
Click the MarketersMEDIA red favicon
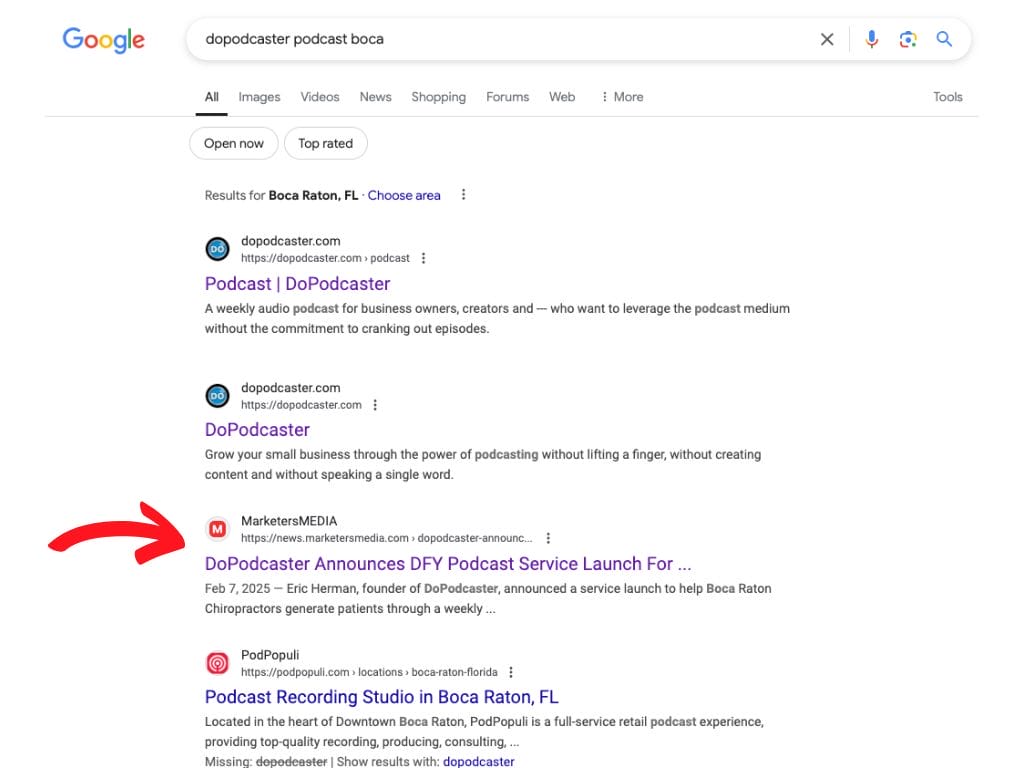point(217,529)
